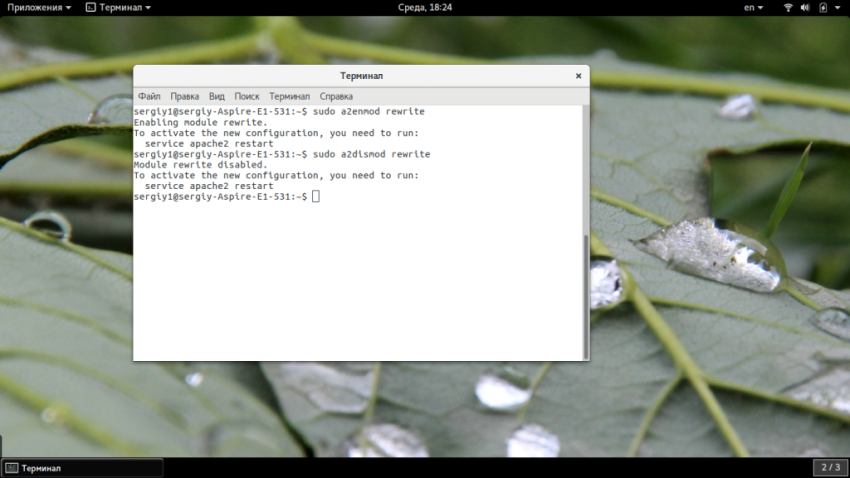
Task: Open the Правка menu
Action: (x=184, y=96)
